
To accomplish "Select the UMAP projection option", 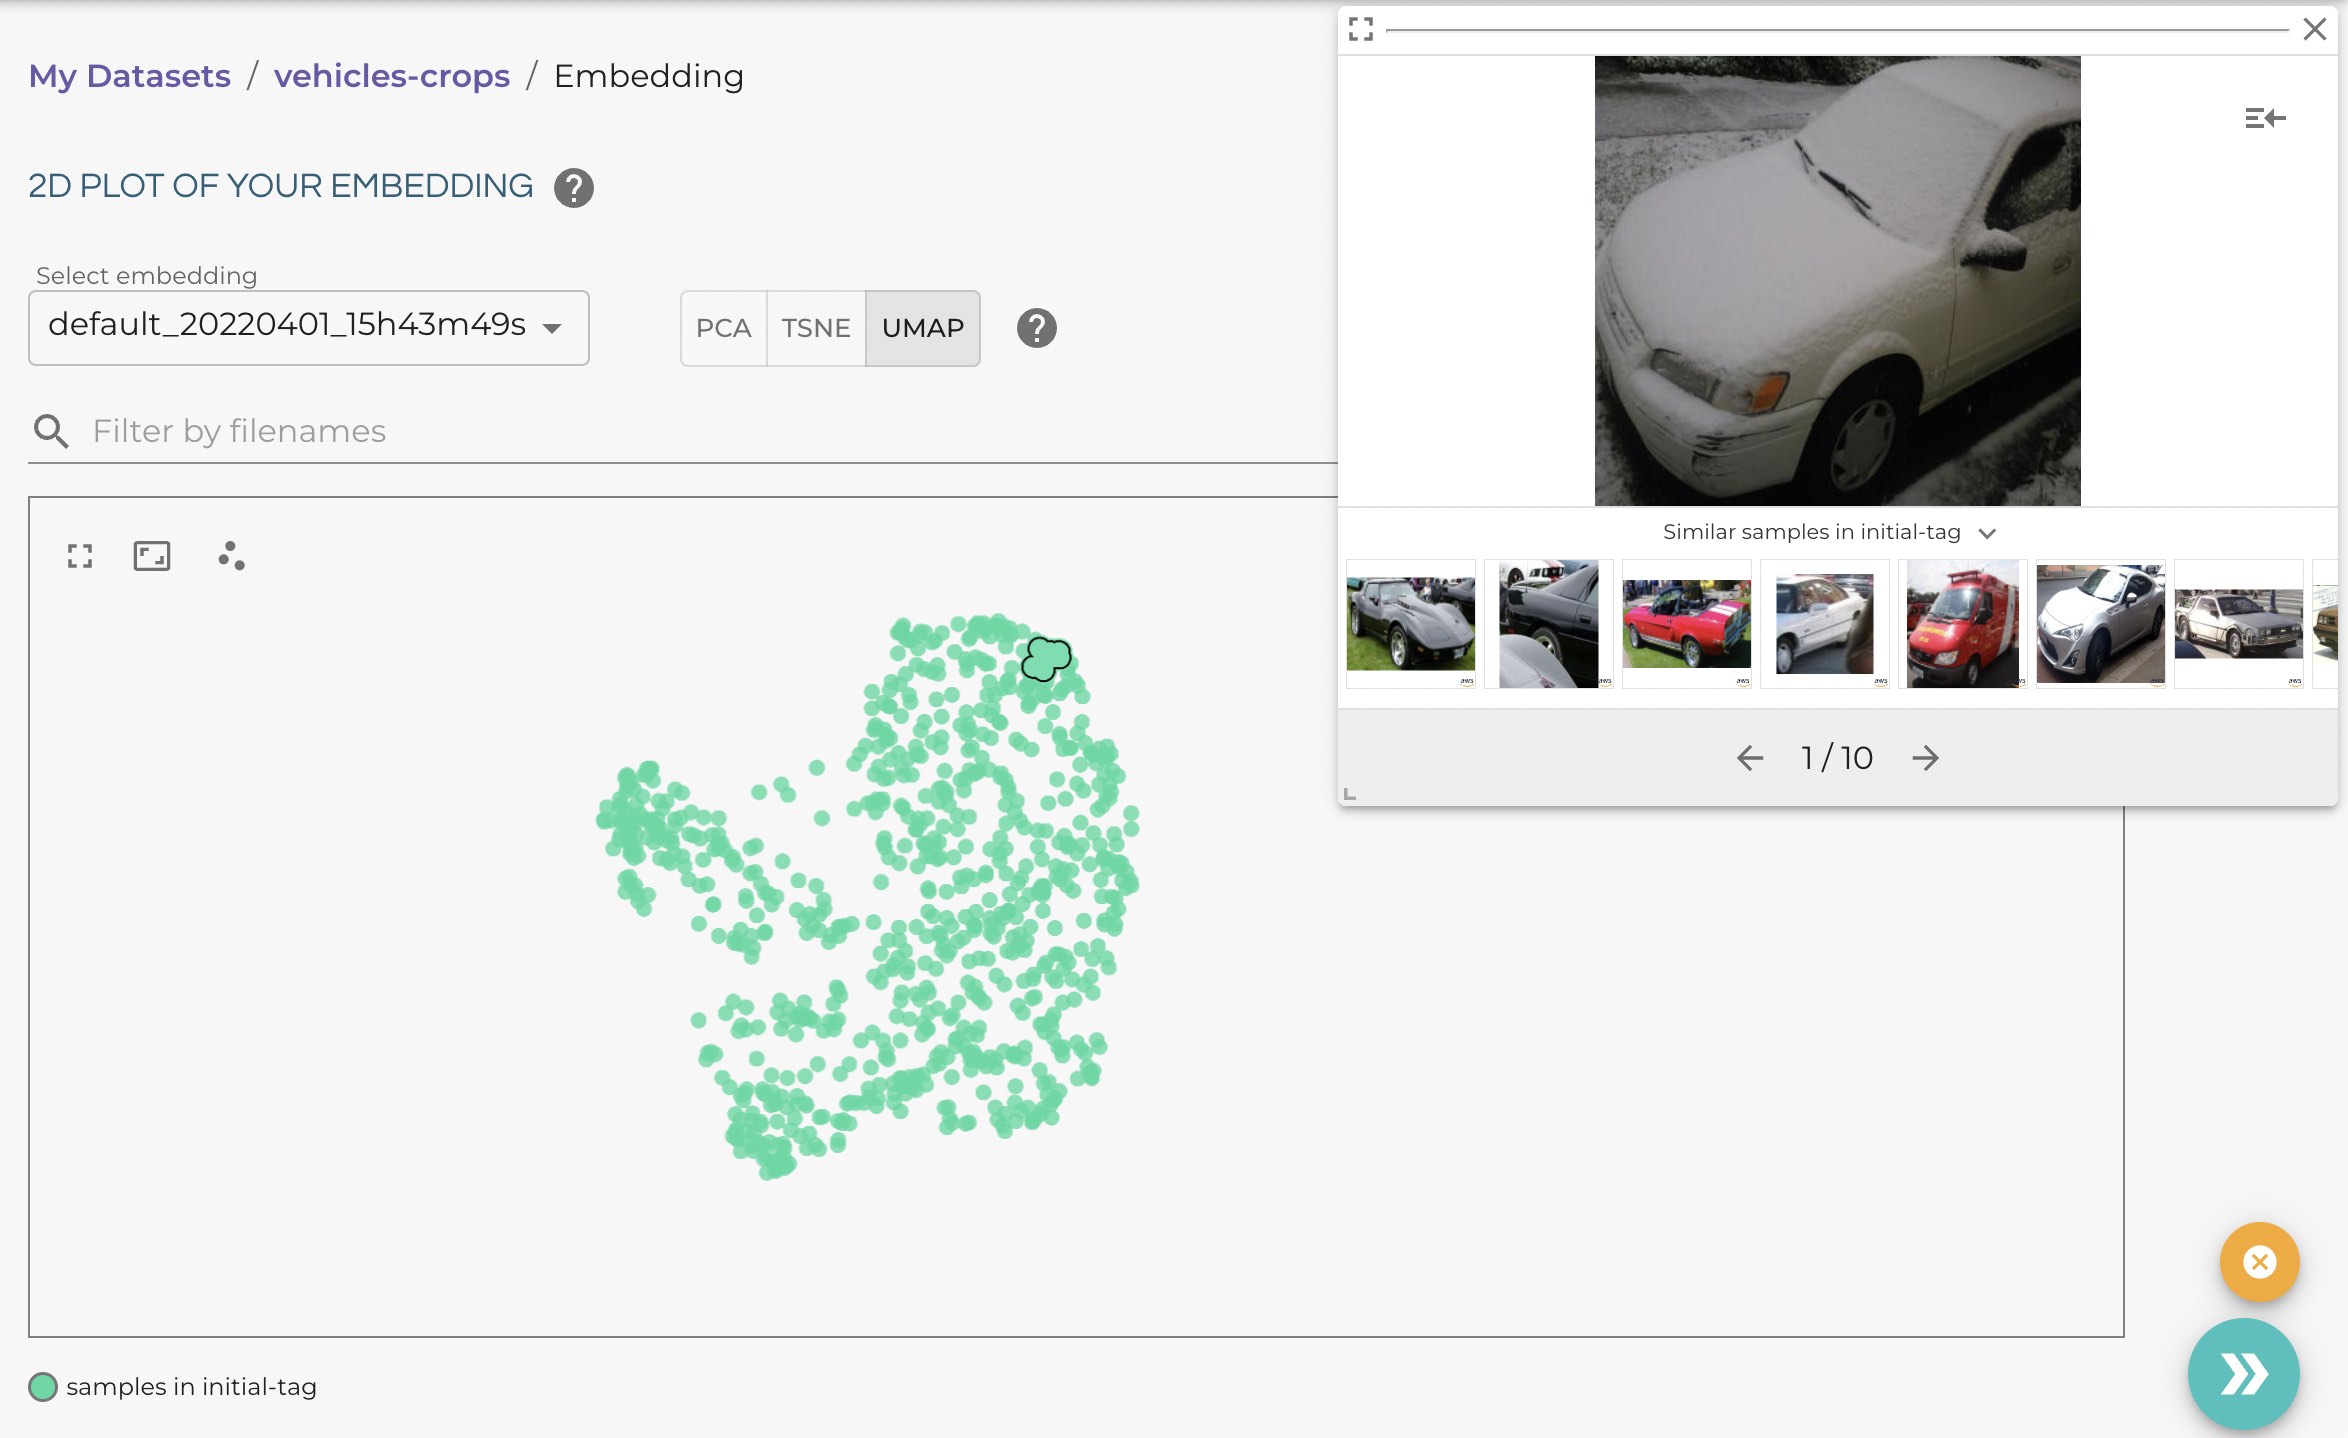I will 922,328.
